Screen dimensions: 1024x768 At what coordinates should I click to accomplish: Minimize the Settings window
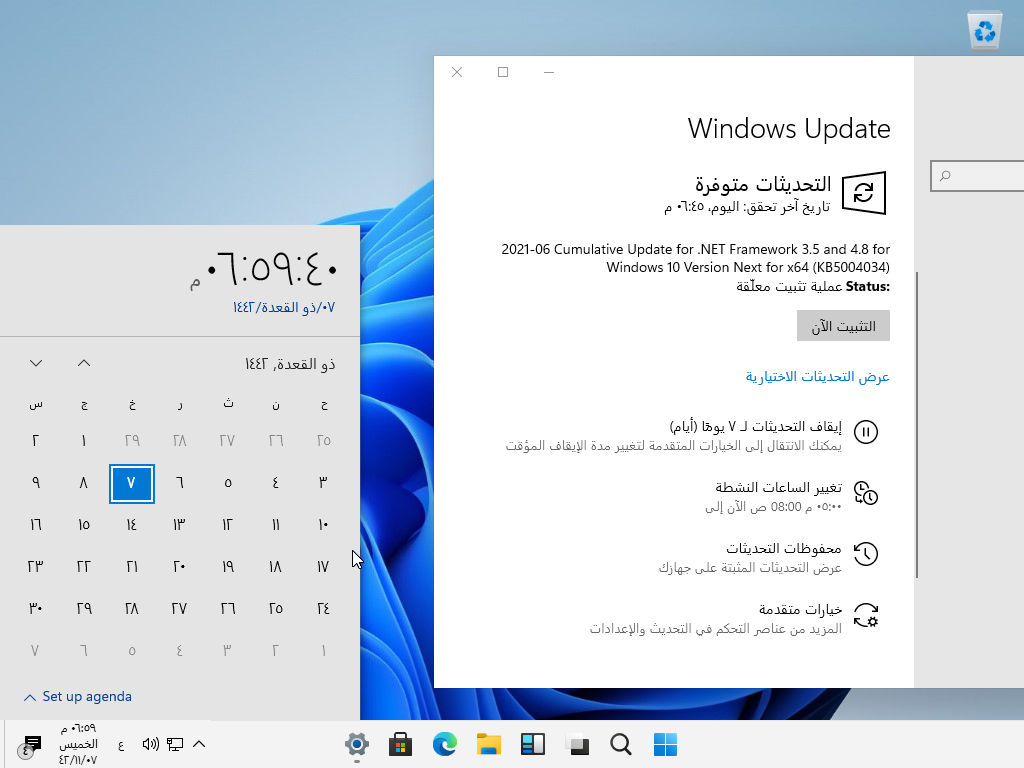(549, 72)
